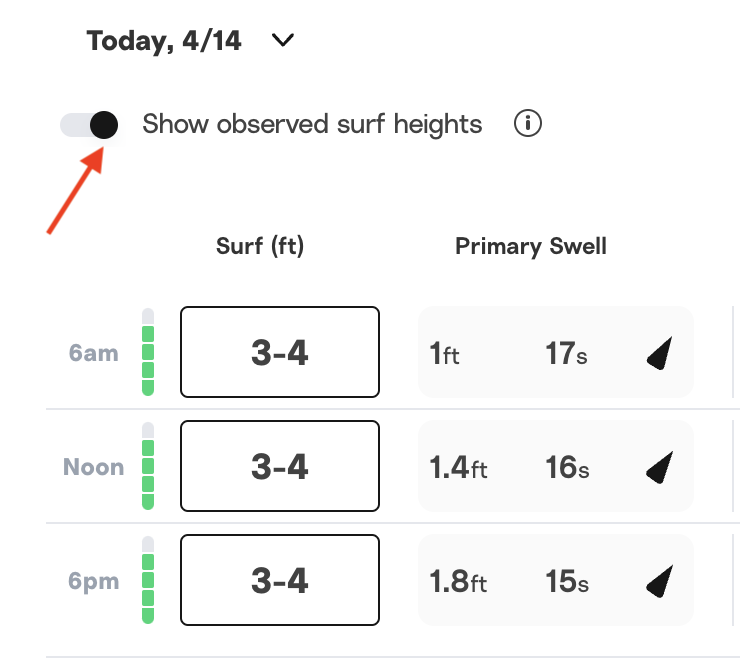Click the Noon green surf rating bar
The width and height of the screenshot is (740, 664).
pos(148,467)
